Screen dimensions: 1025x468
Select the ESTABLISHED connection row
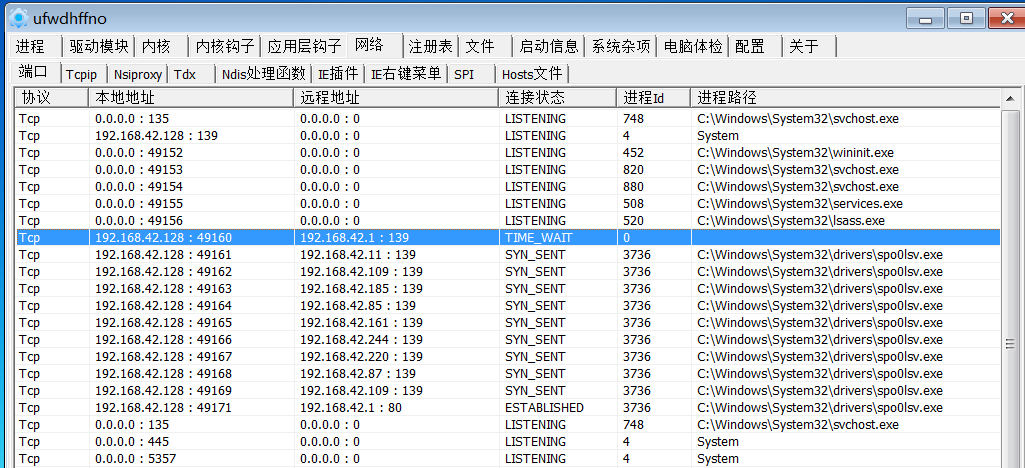click(508, 408)
